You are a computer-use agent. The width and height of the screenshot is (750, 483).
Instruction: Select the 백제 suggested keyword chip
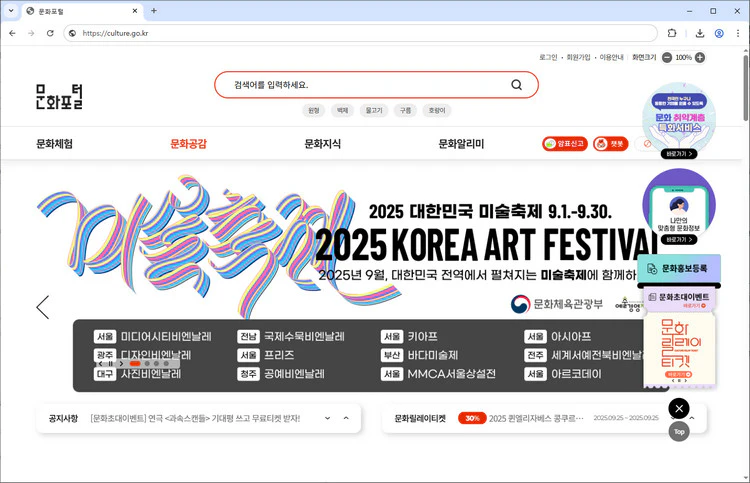(342, 110)
